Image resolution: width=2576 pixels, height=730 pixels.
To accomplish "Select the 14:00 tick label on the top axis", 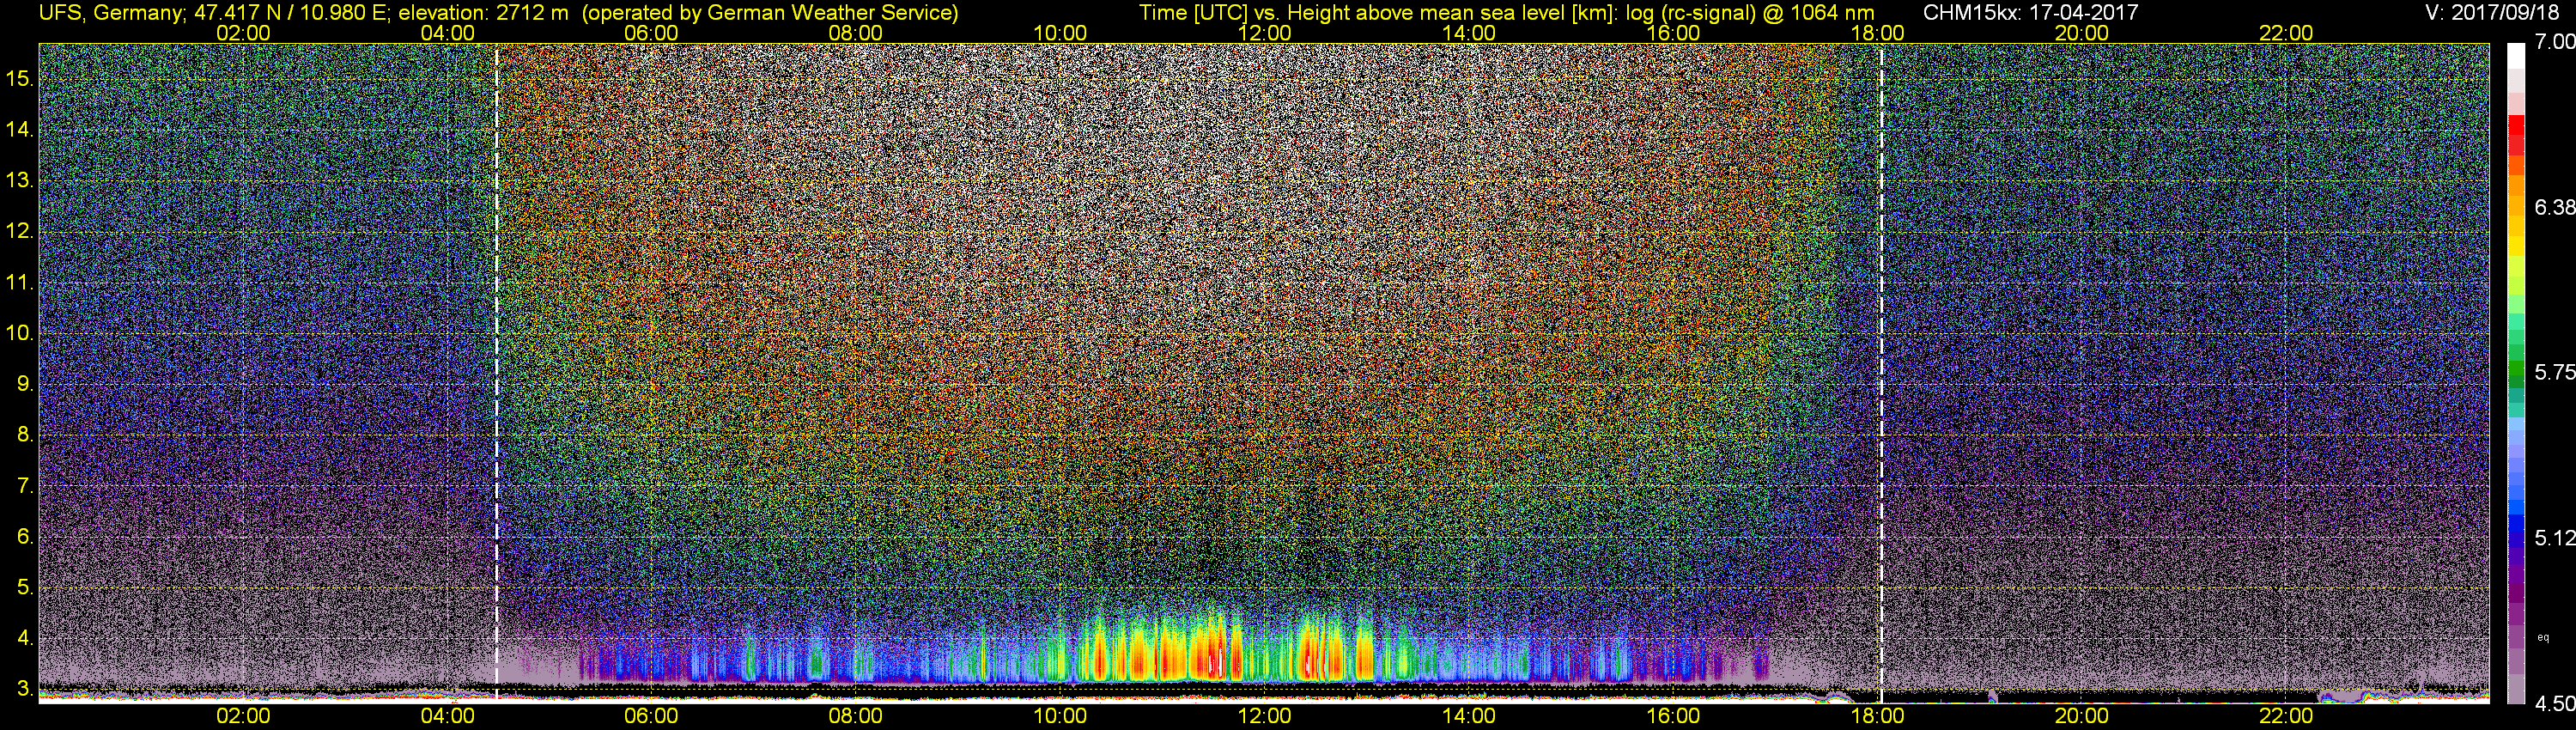I will click(1469, 33).
